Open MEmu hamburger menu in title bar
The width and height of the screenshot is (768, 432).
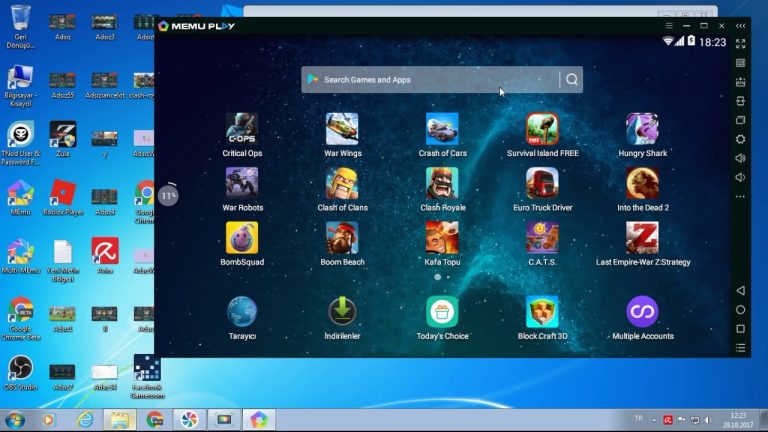[x=669, y=25]
